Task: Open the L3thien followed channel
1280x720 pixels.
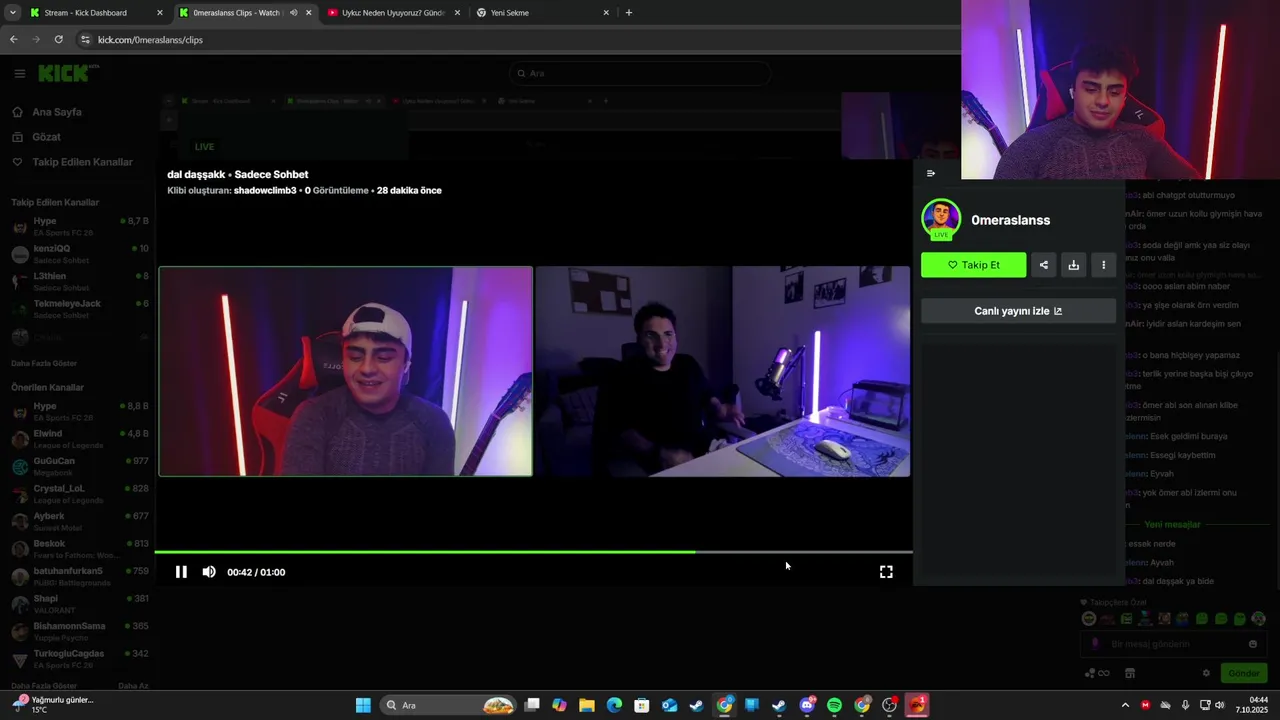Action: (x=80, y=281)
